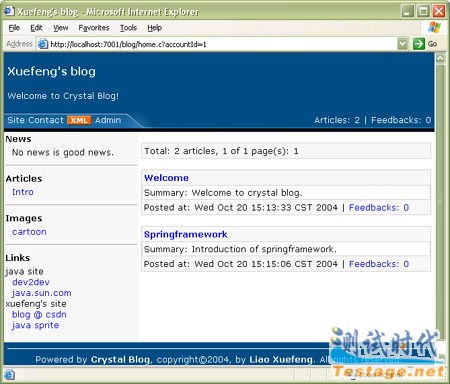Open the Welcome article link
This screenshot has height=384, width=450.
166,178
